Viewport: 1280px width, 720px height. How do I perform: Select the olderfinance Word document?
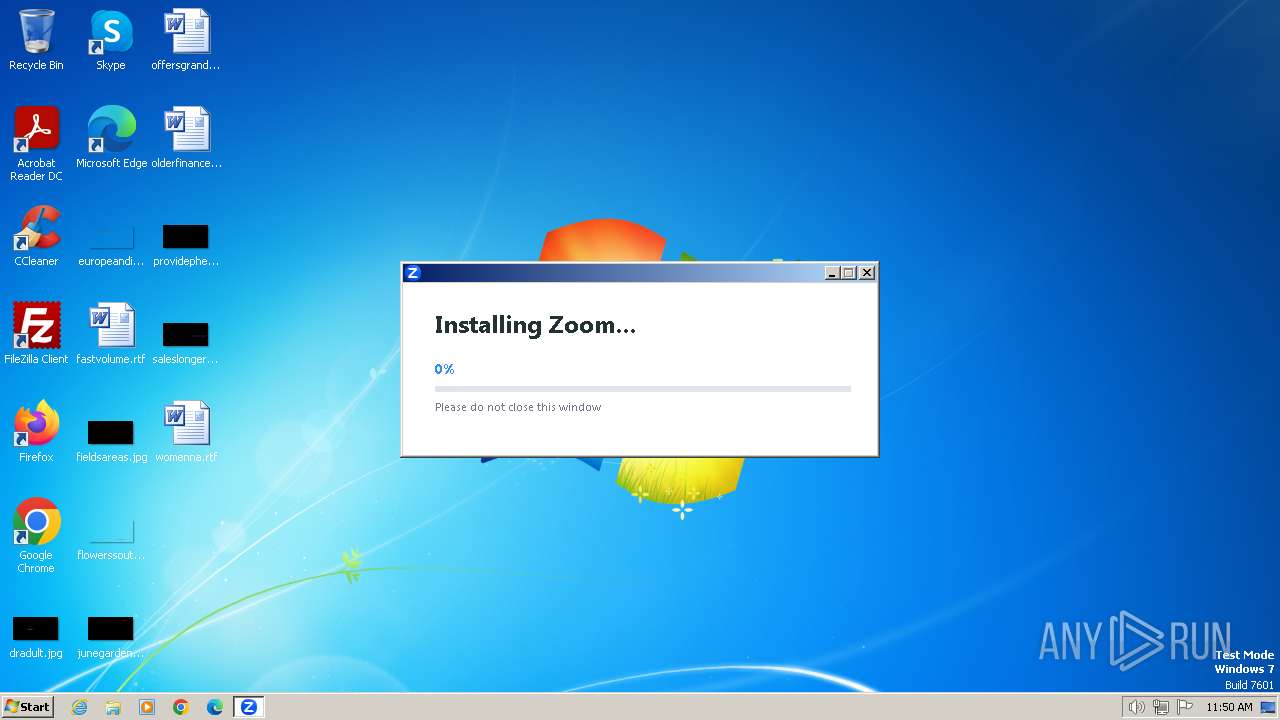(x=186, y=138)
